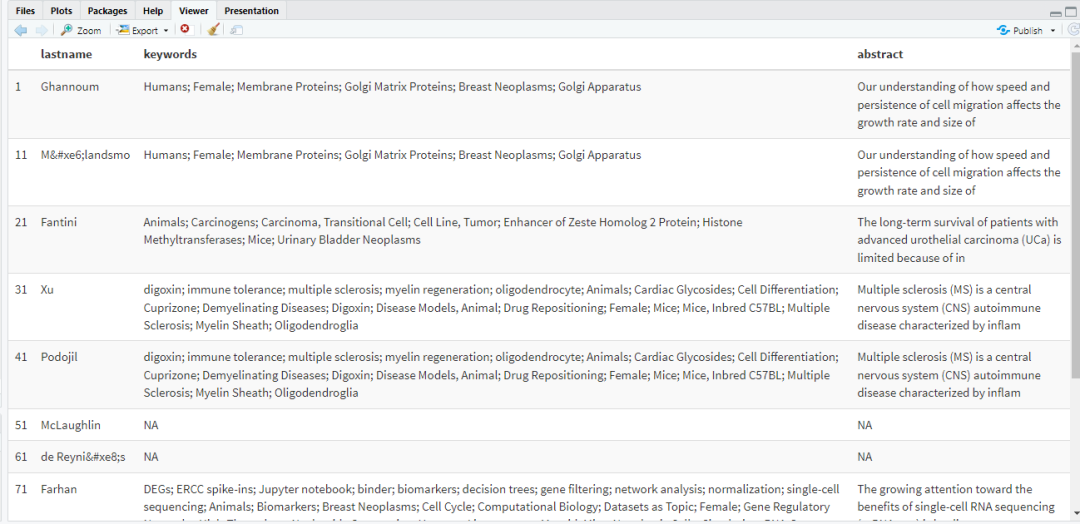Switch to the Files tab
This screenshot has height=524, width=1080.
25,11
